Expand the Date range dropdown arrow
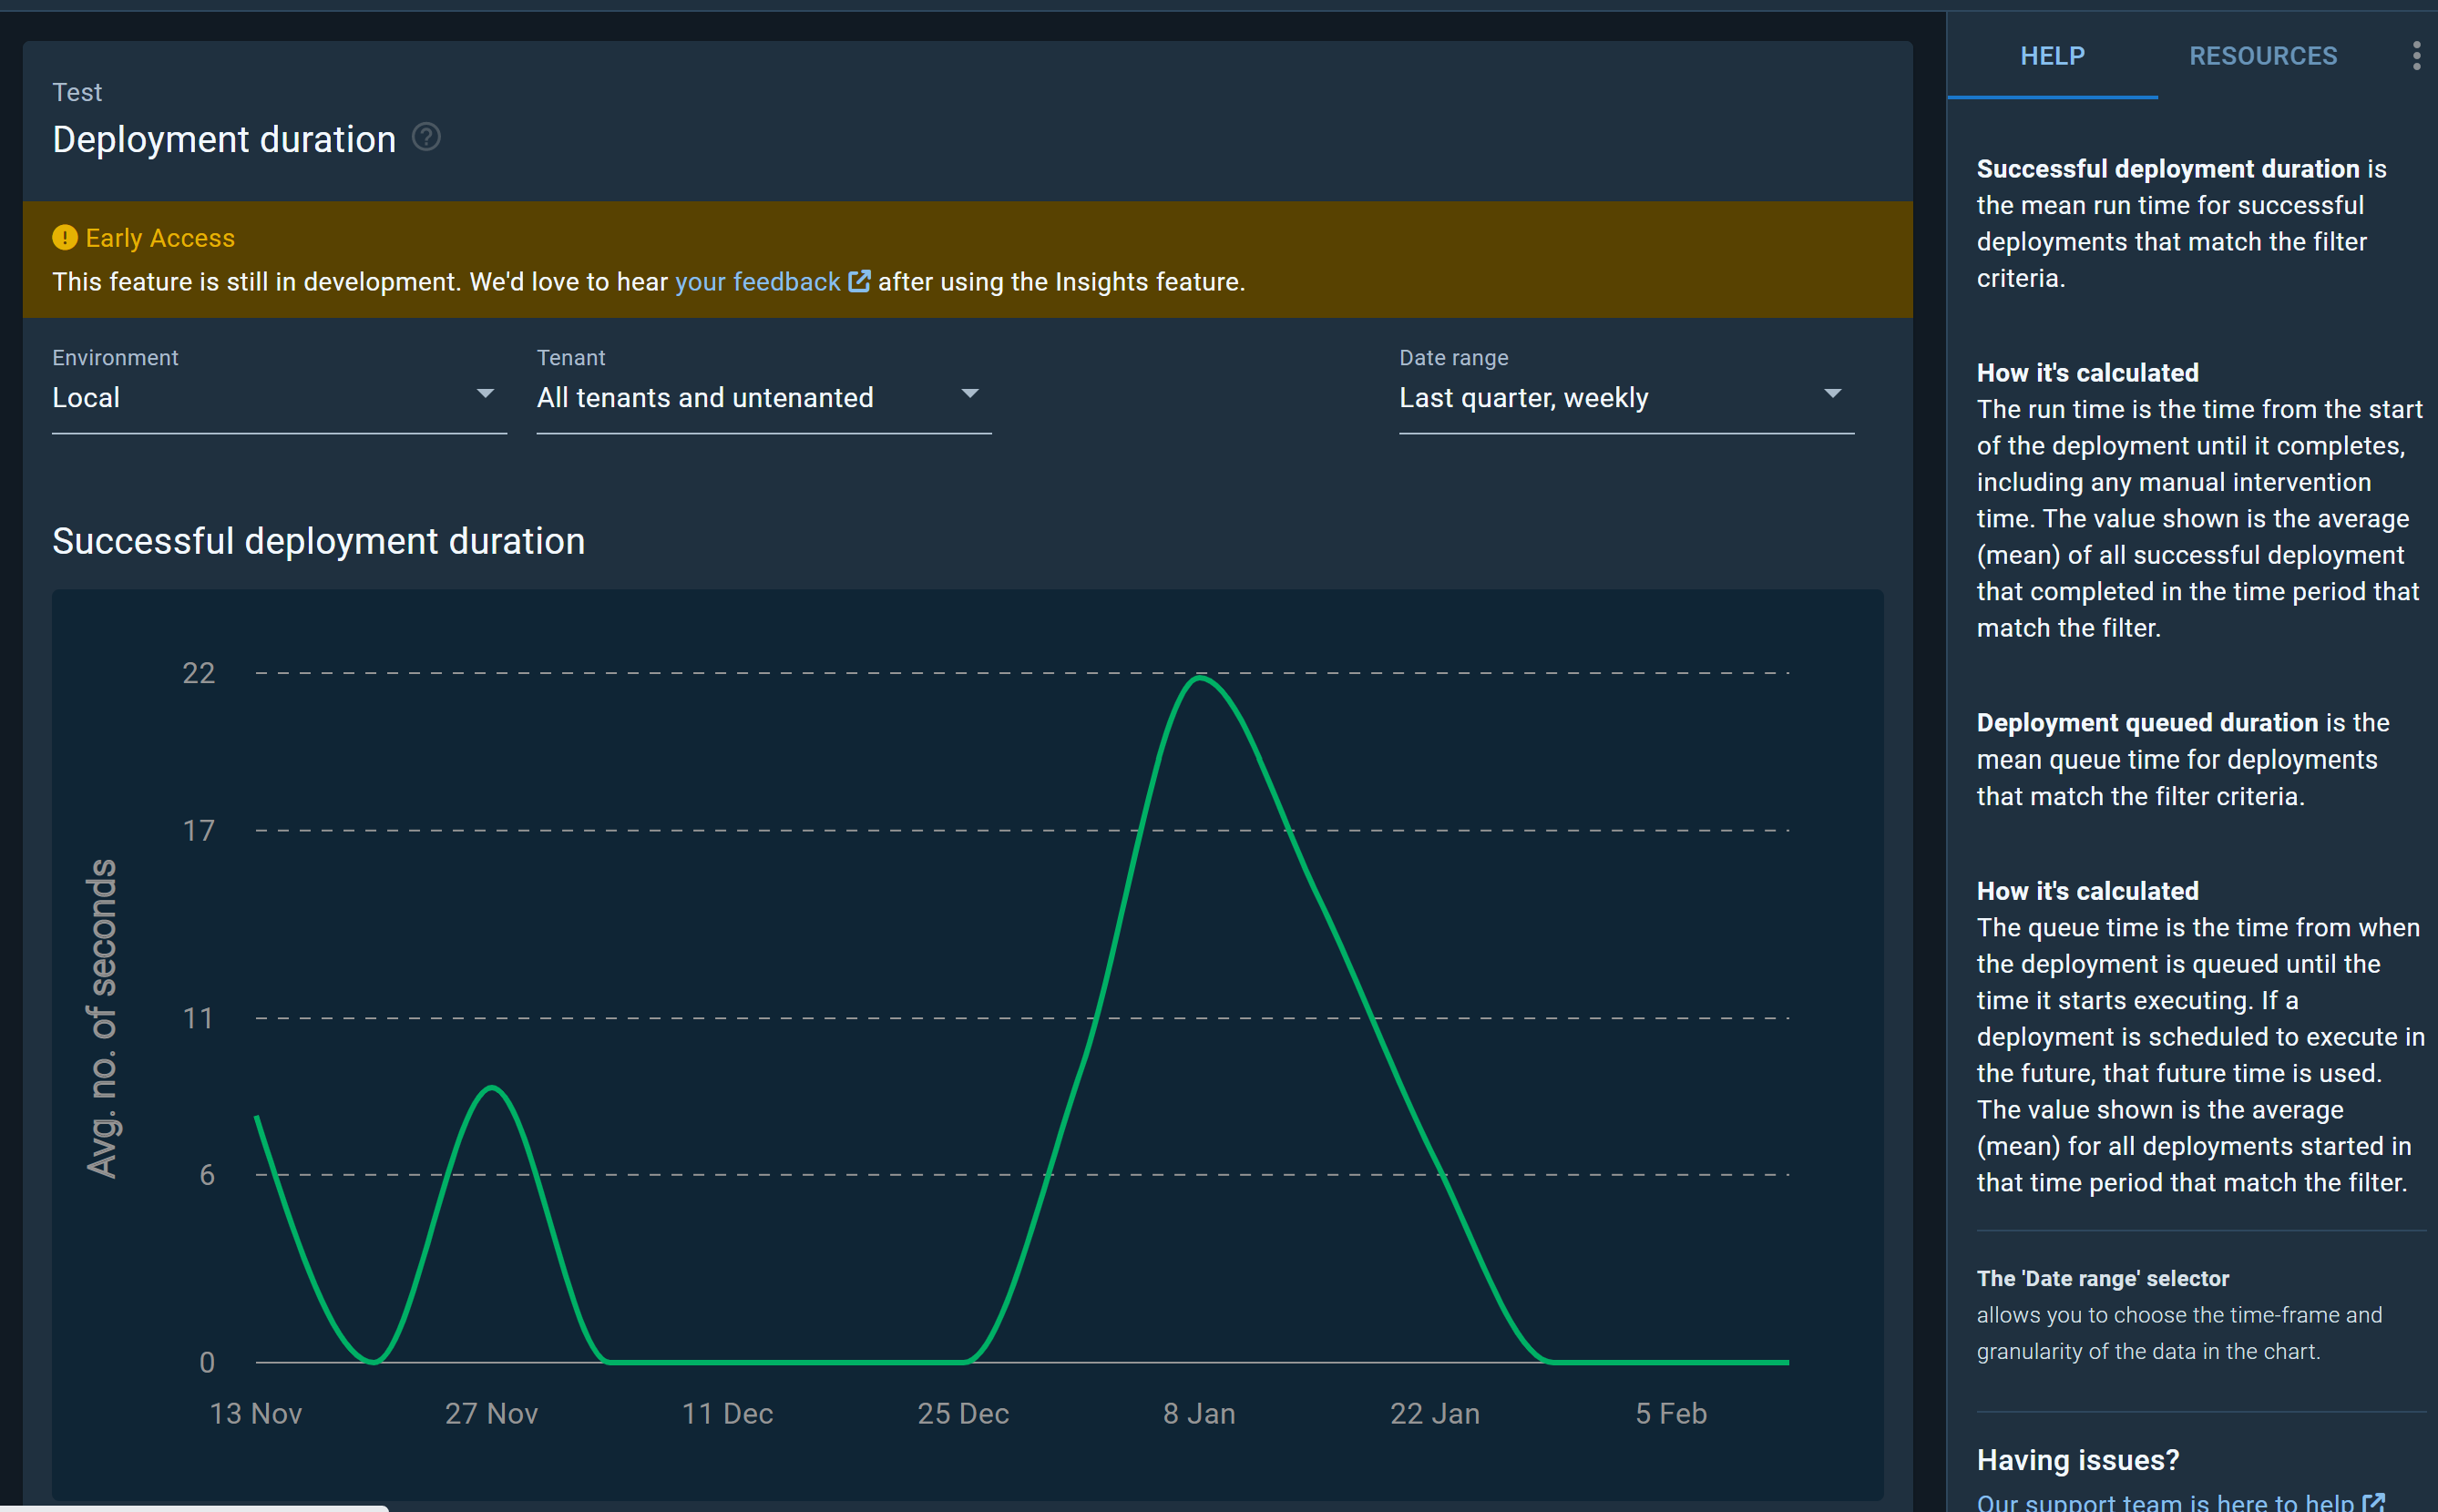 pos(1832,392)
